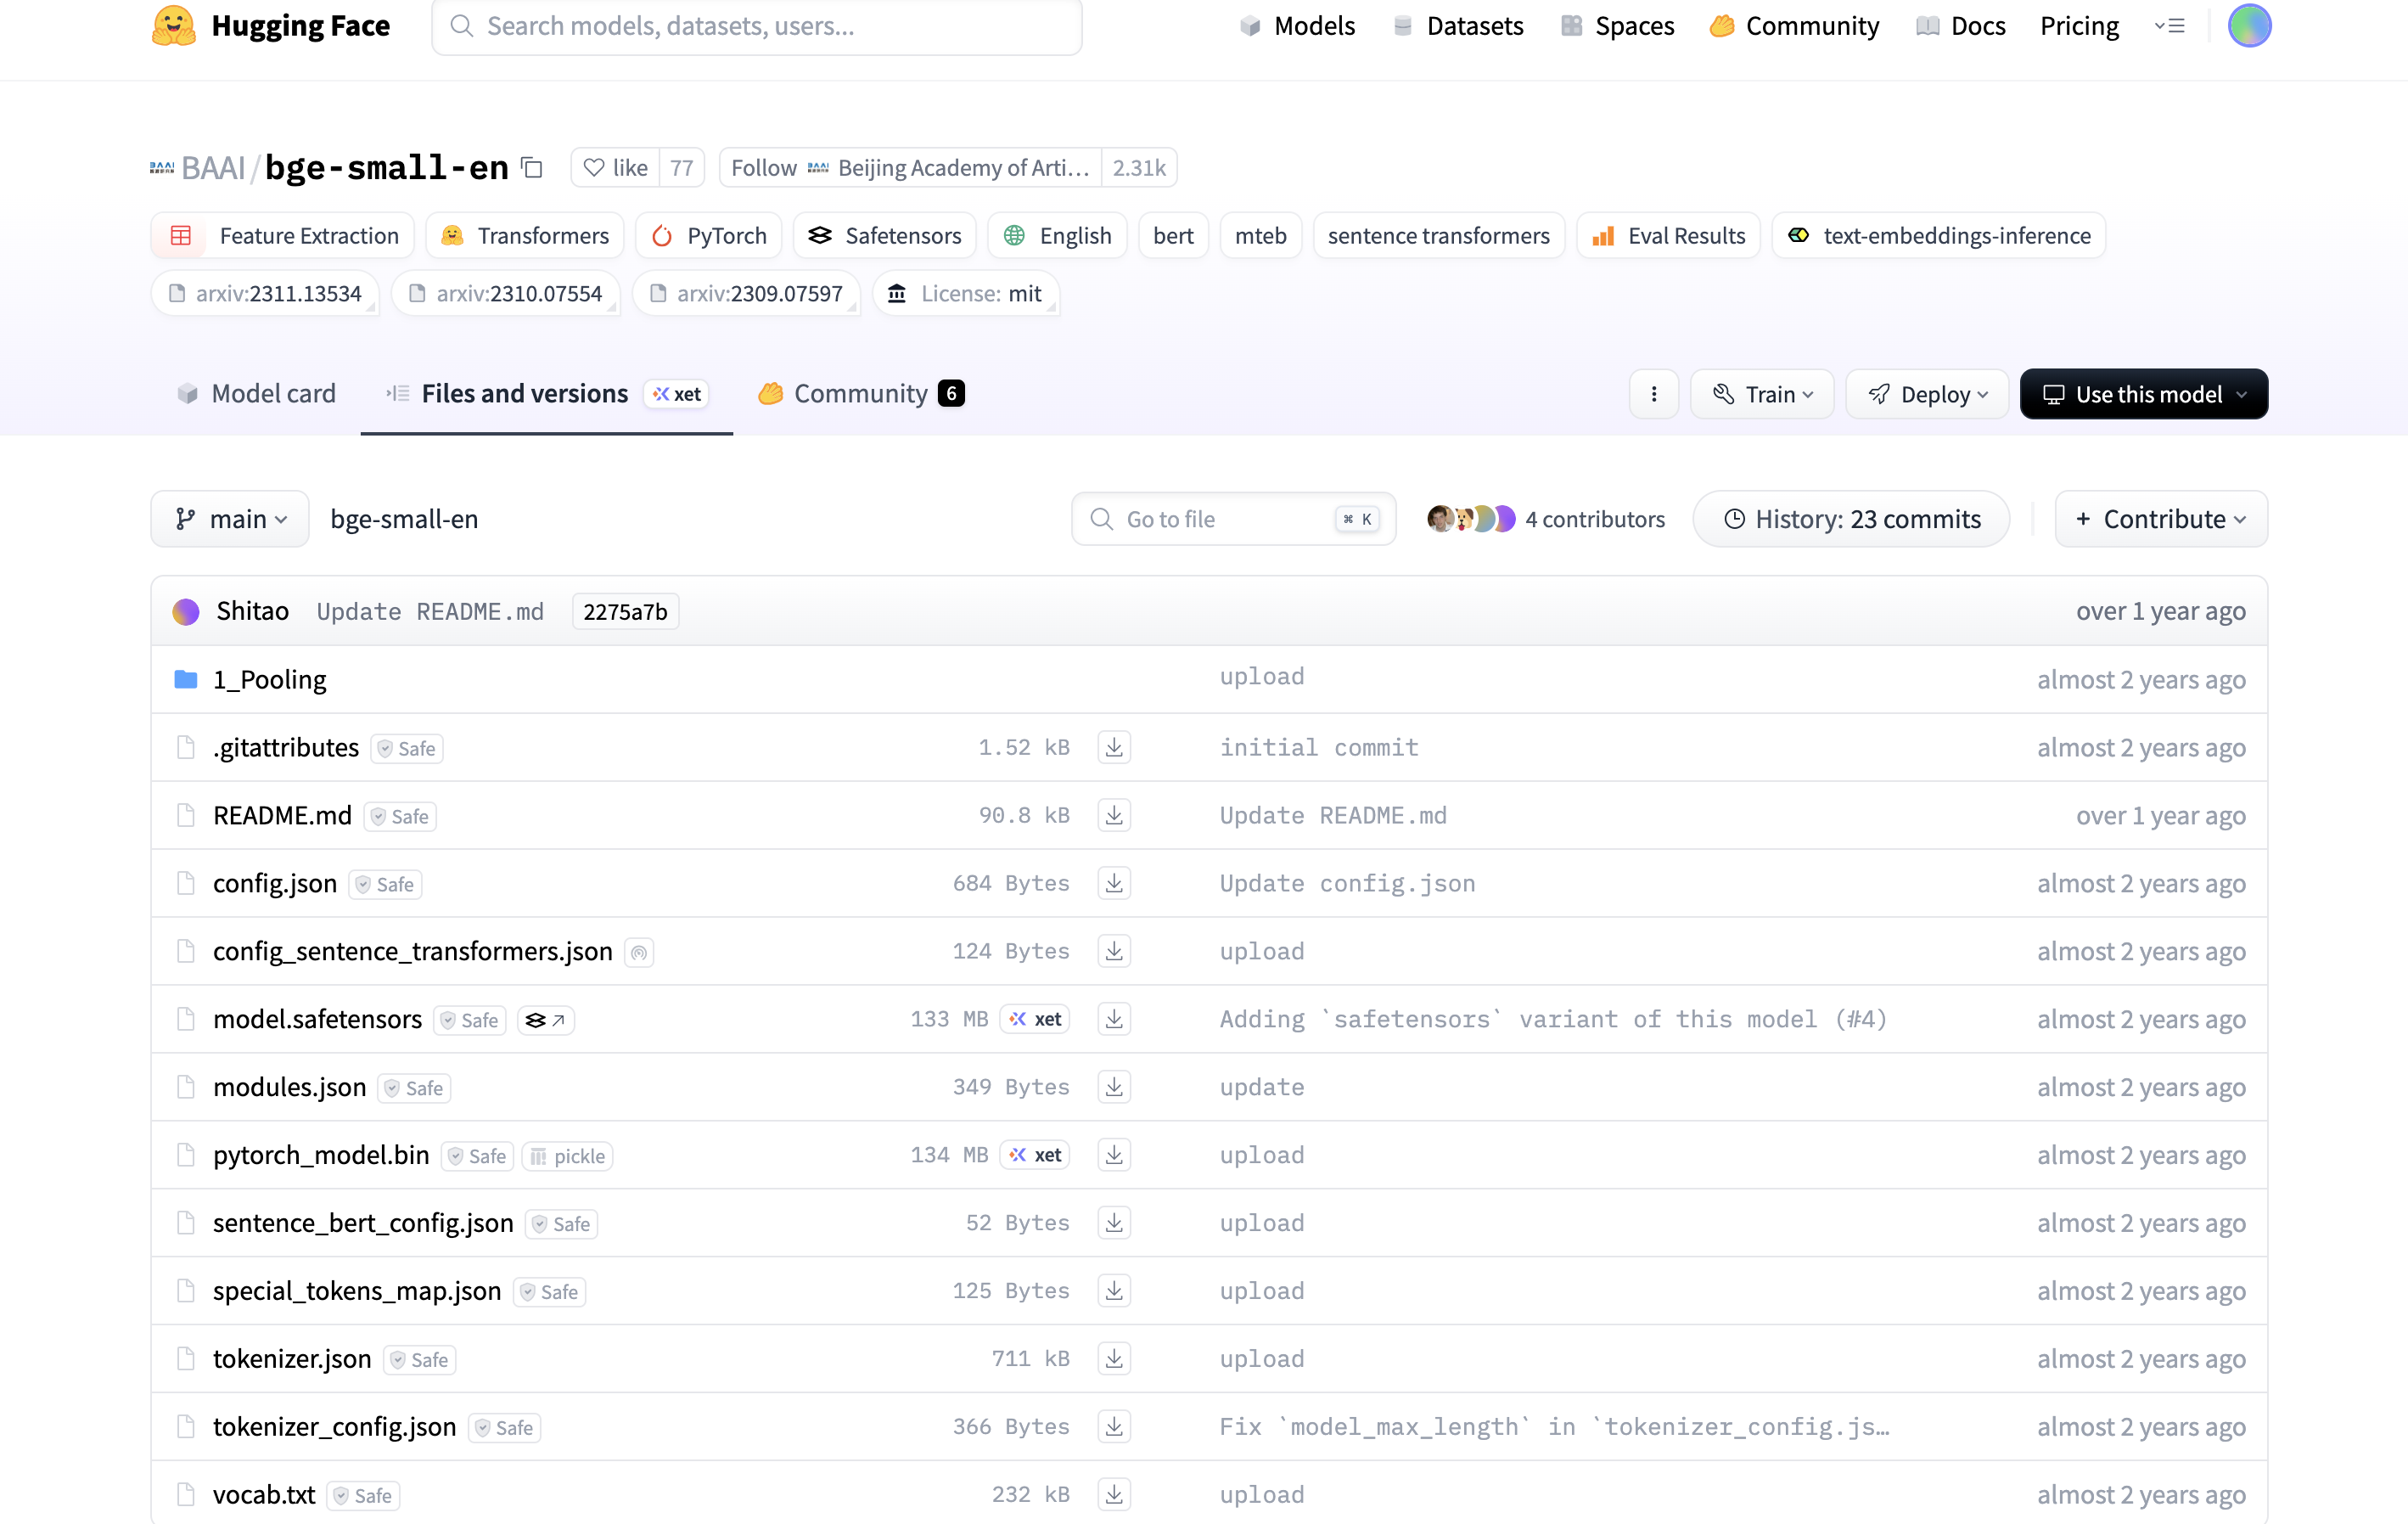Expand the Use this model dropdown
Viewport: 2408px width, 1524px height.
click(x=2144, y=394)
